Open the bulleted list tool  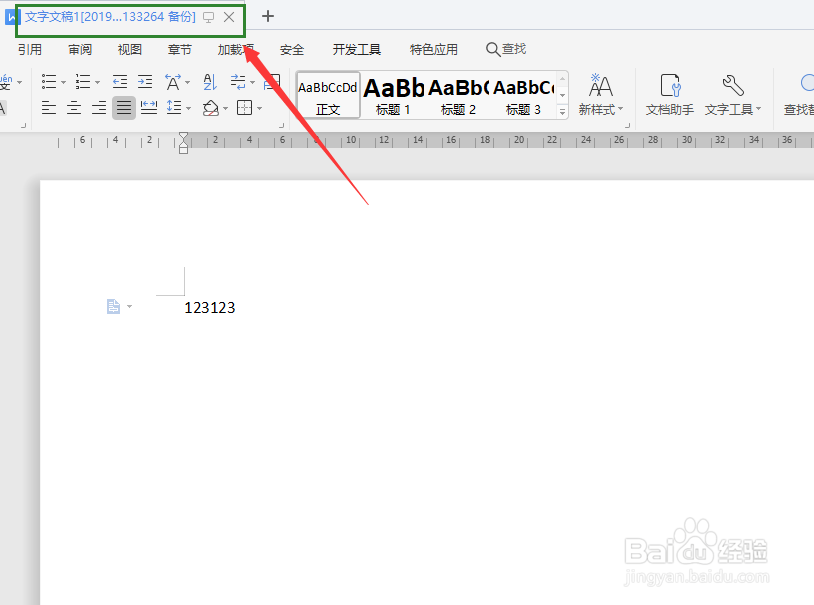click(x=49, y=82)
